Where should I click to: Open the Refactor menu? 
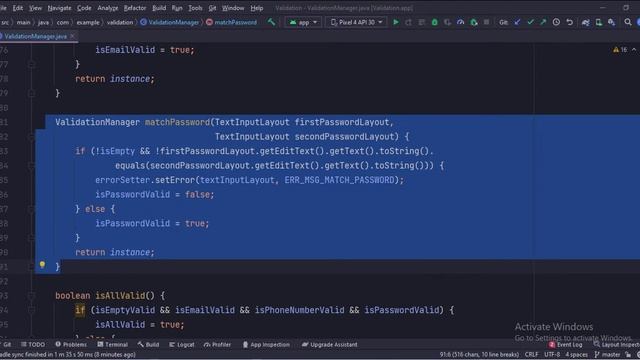coord(135,8)
